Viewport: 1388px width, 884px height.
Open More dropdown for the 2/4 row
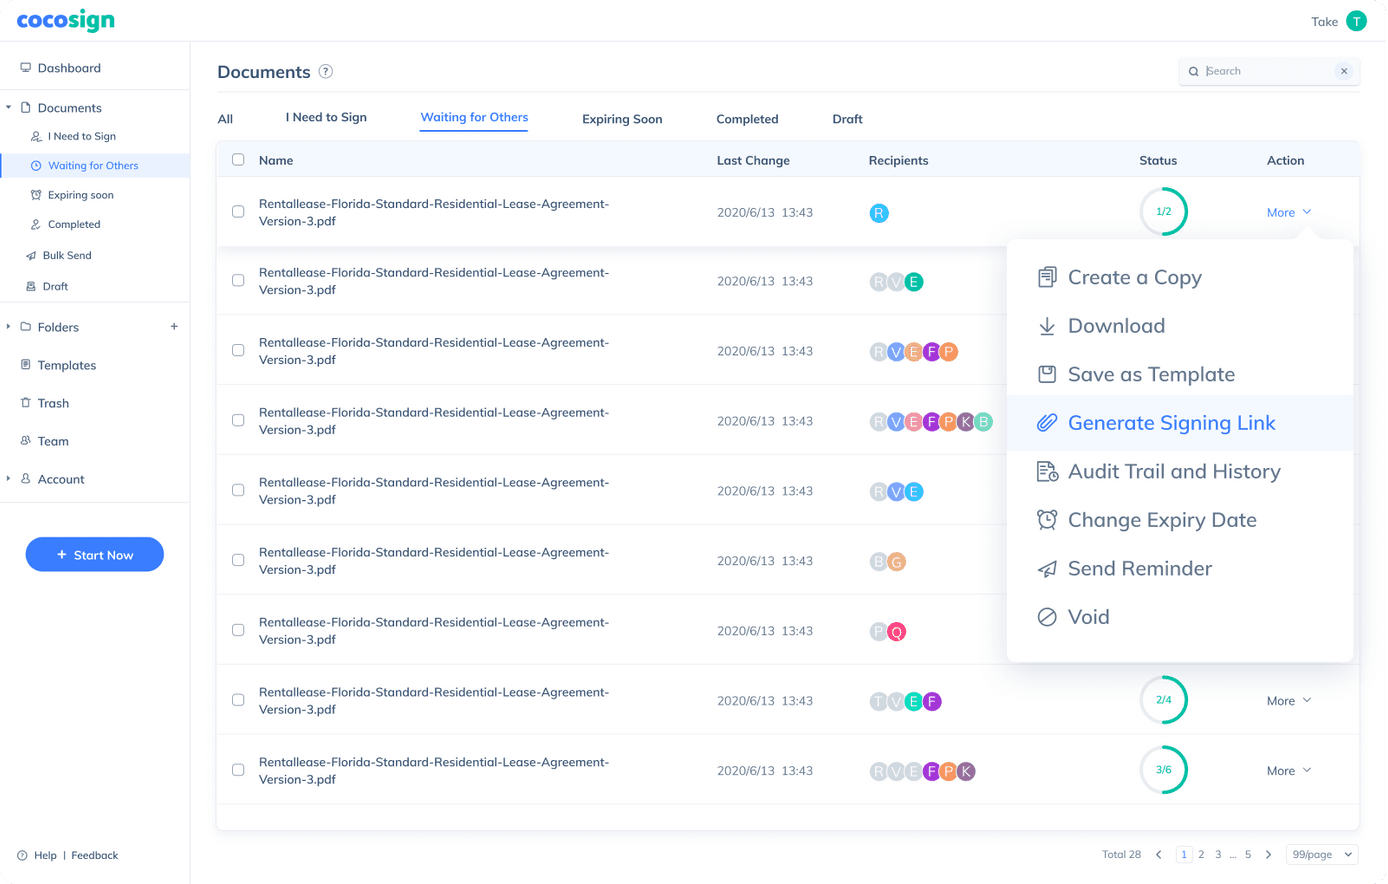[x=1289, y=701]
